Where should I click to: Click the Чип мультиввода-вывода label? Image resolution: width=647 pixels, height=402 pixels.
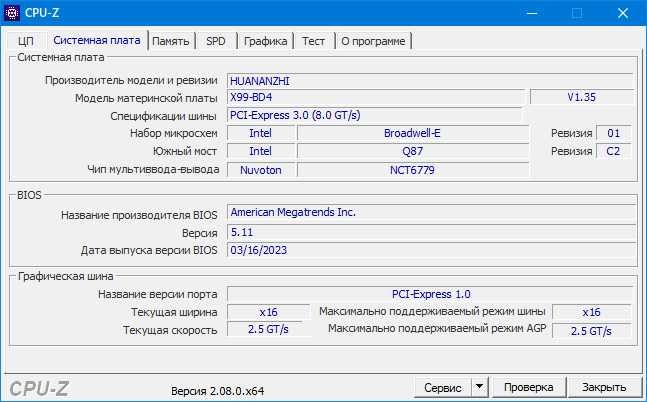point(153,169)
